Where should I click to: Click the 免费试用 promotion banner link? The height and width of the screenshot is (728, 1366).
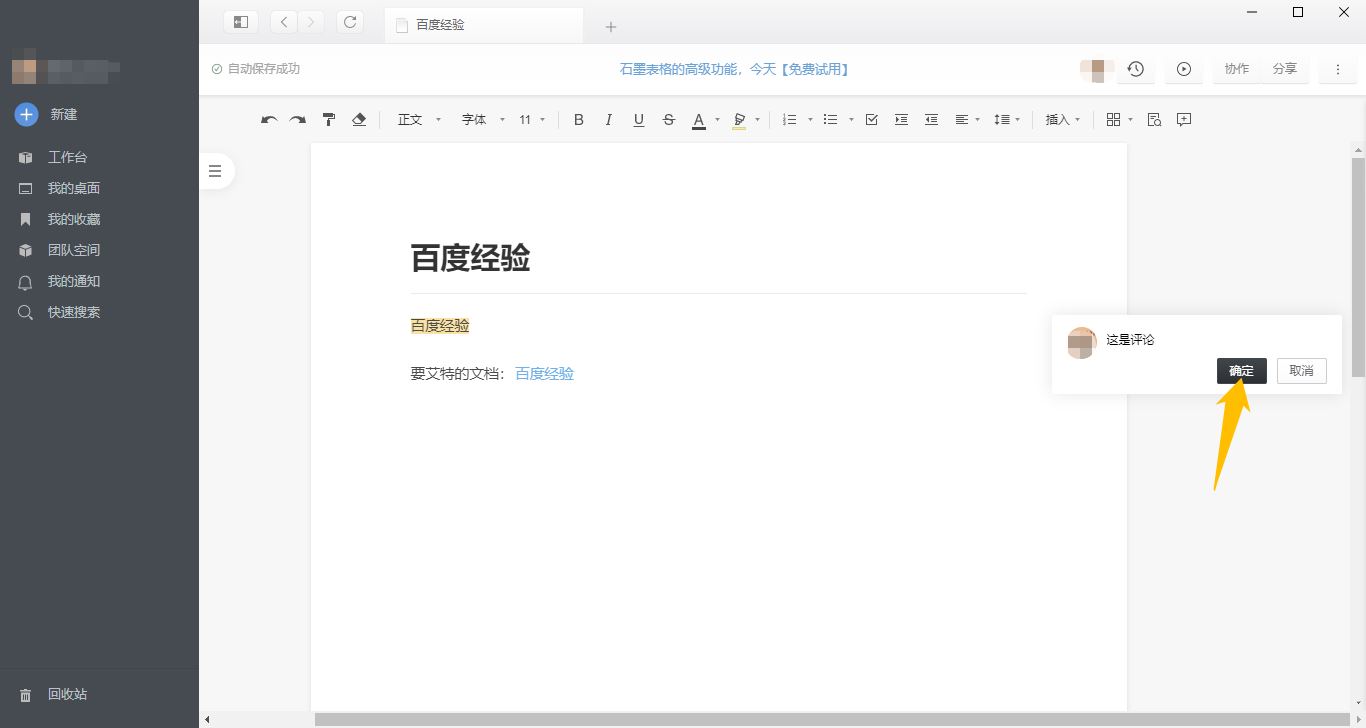pos(734,69)
